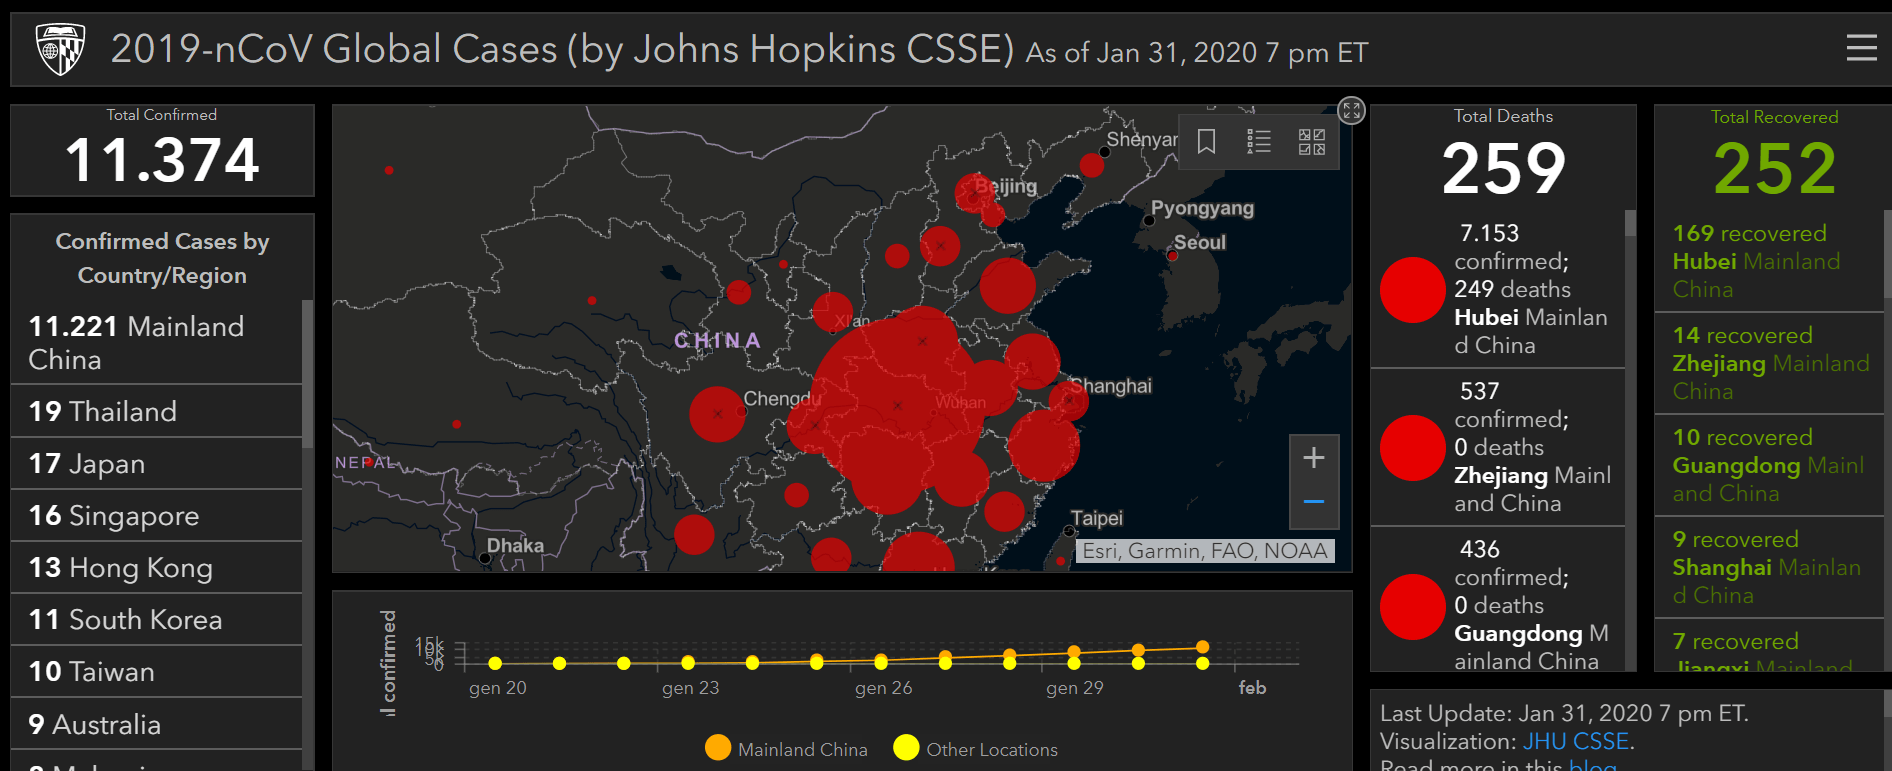Open the blog link in footer

coord(1593,765)
